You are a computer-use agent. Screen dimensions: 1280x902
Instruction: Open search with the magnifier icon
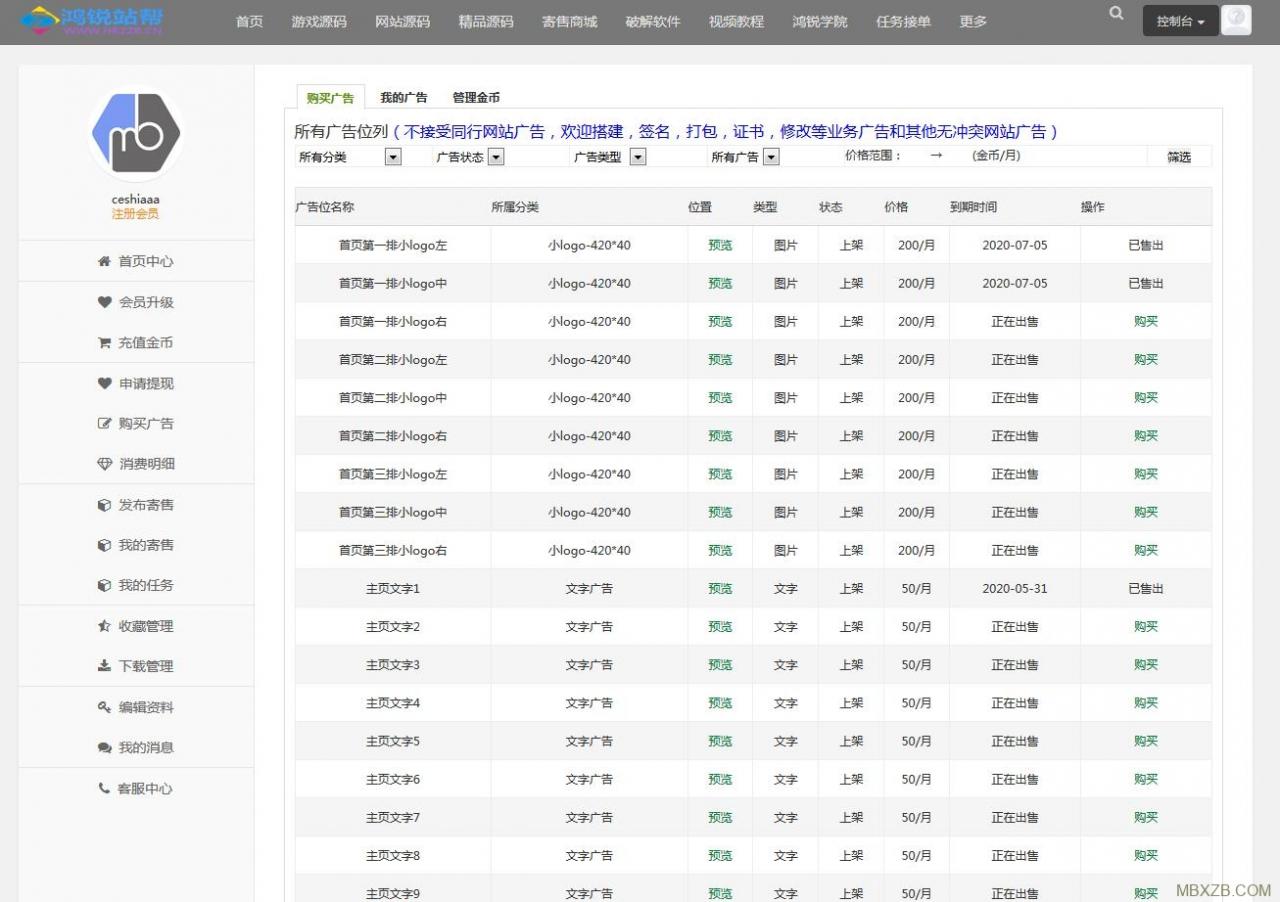coord(1116,14)
